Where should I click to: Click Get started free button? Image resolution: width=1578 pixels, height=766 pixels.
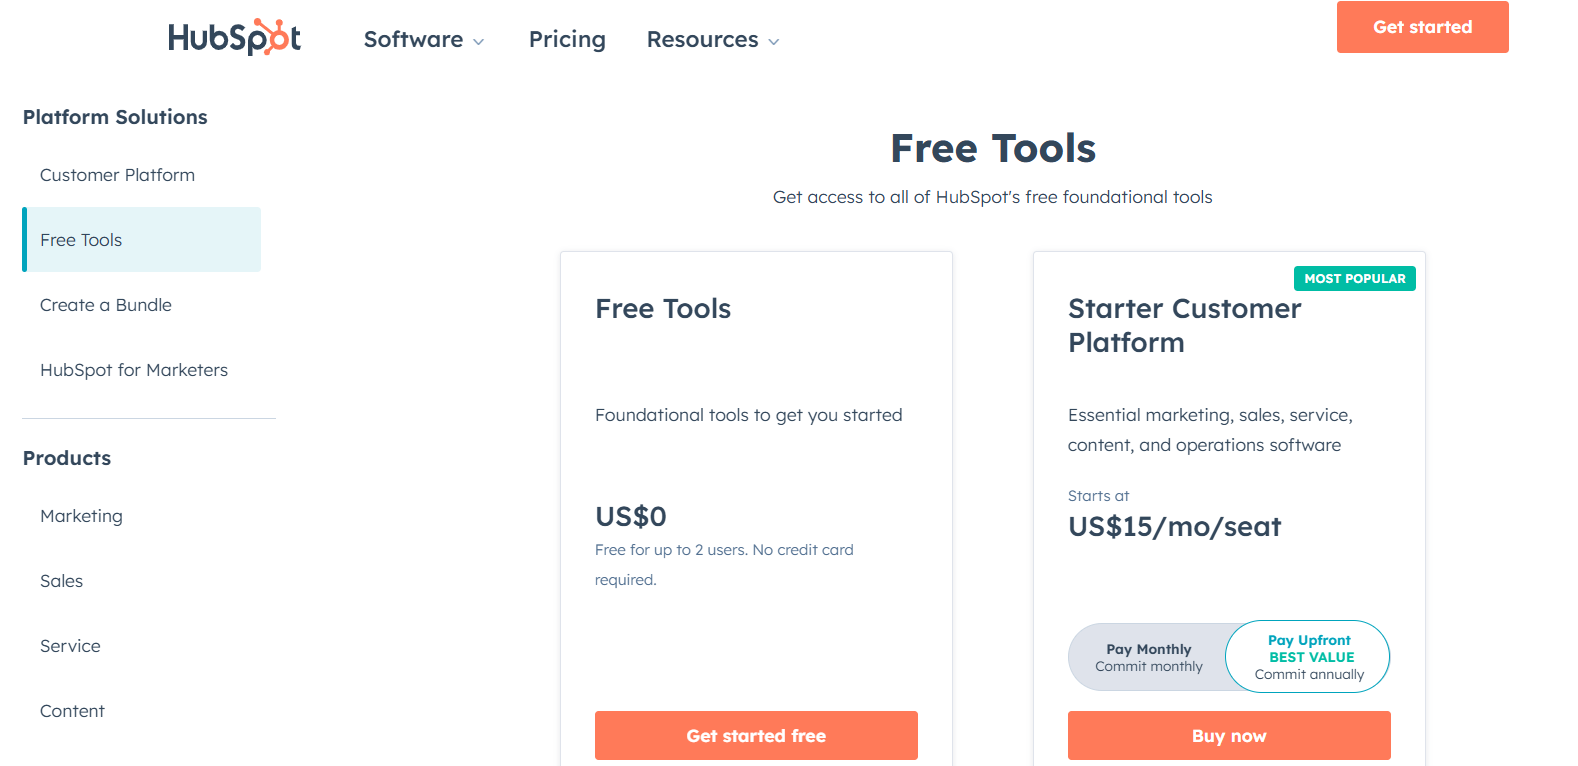click(756, 736)
